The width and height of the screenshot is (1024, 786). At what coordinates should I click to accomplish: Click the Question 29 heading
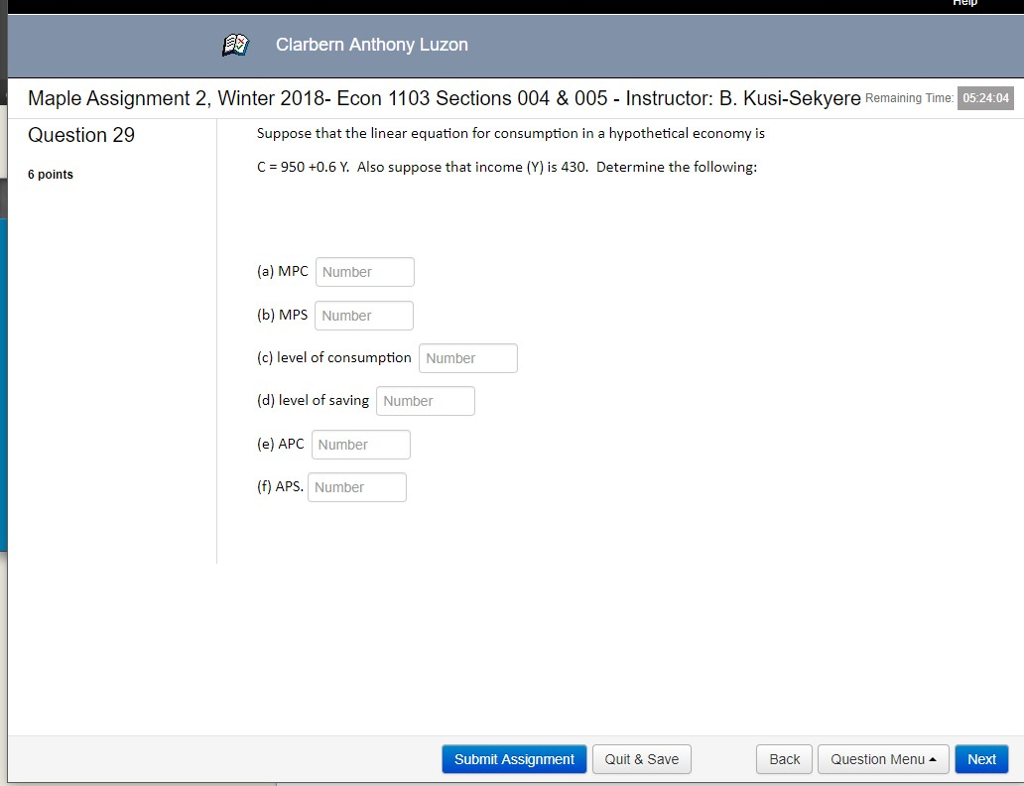81,135
